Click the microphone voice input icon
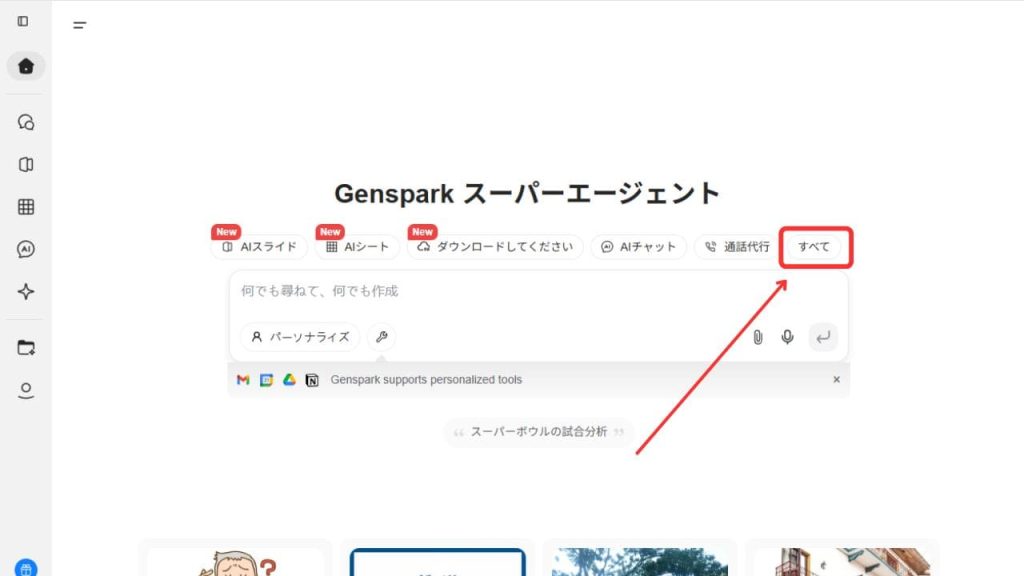Image resolution: width=1024 pixels, height=576 pixels. [788, 337]
